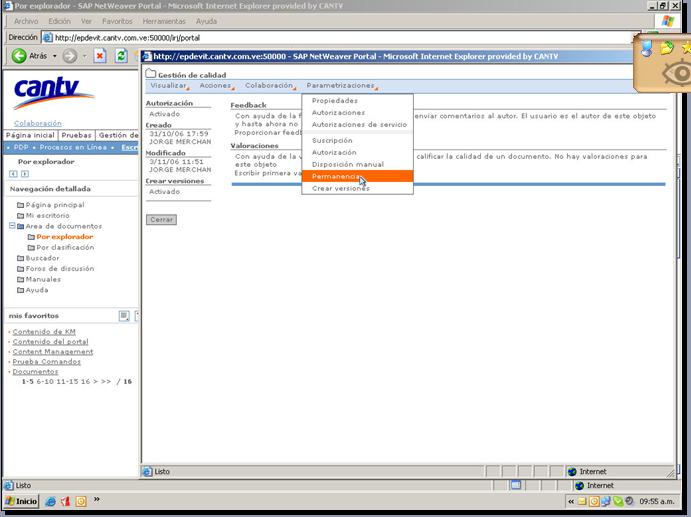The width and height of the screenshot is (691, 517).
Task: Switch to the Pruebas tab
Action: point(76,135)
